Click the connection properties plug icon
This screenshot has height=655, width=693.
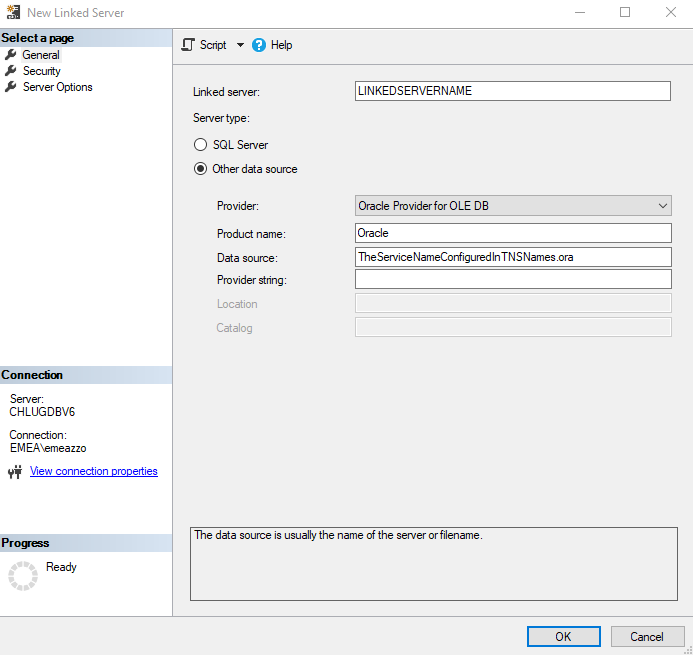(x=15, y=472)
